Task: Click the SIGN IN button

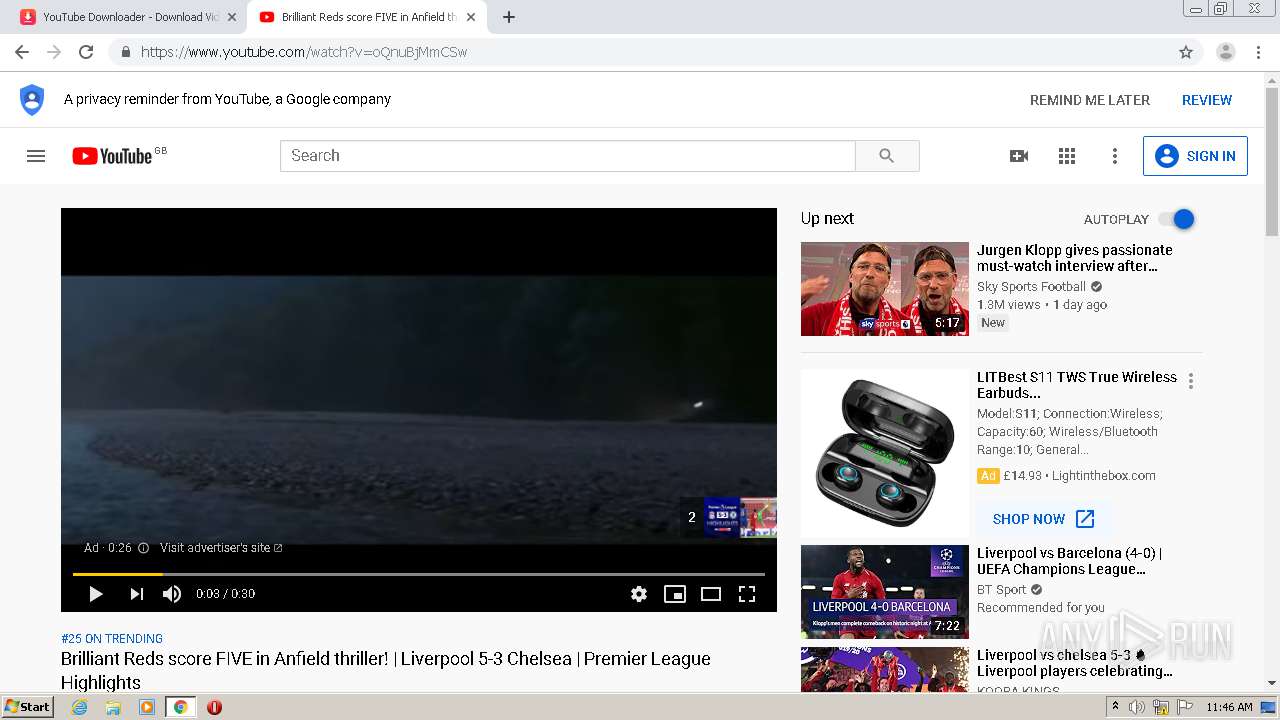Action: 1195,156
